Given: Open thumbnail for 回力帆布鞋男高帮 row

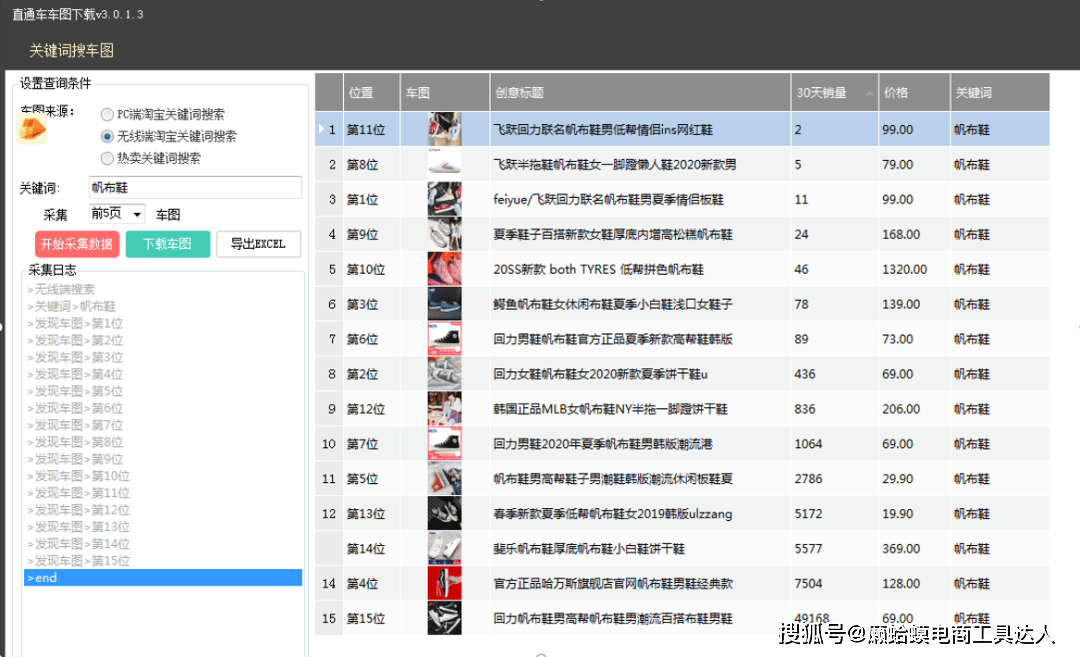Looking at the screenshot, I should 444,618.
